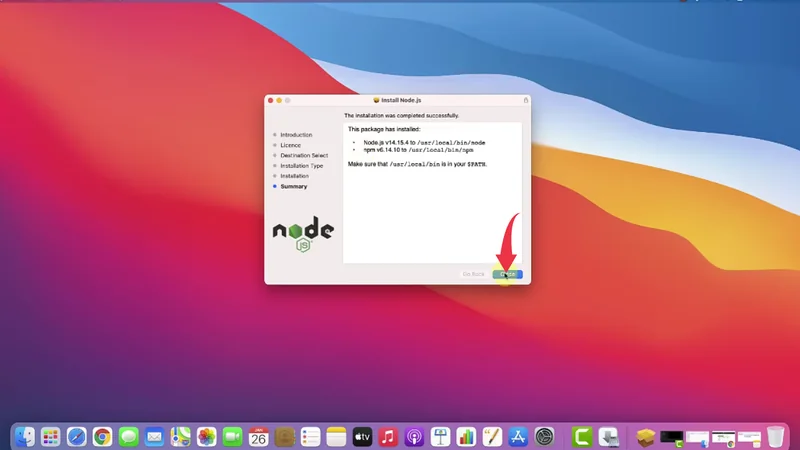The height and width of the screenshot is (450, 800).
Task: Open the Apple TV app in Dock
Action: pyautogui.click(x=362, y=436)
